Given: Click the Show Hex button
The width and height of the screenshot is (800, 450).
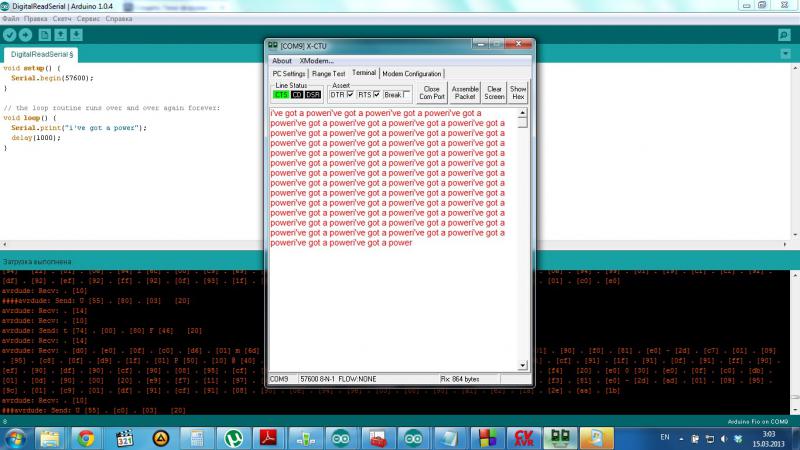Looking at the screenshot, I should coord(518,93).
